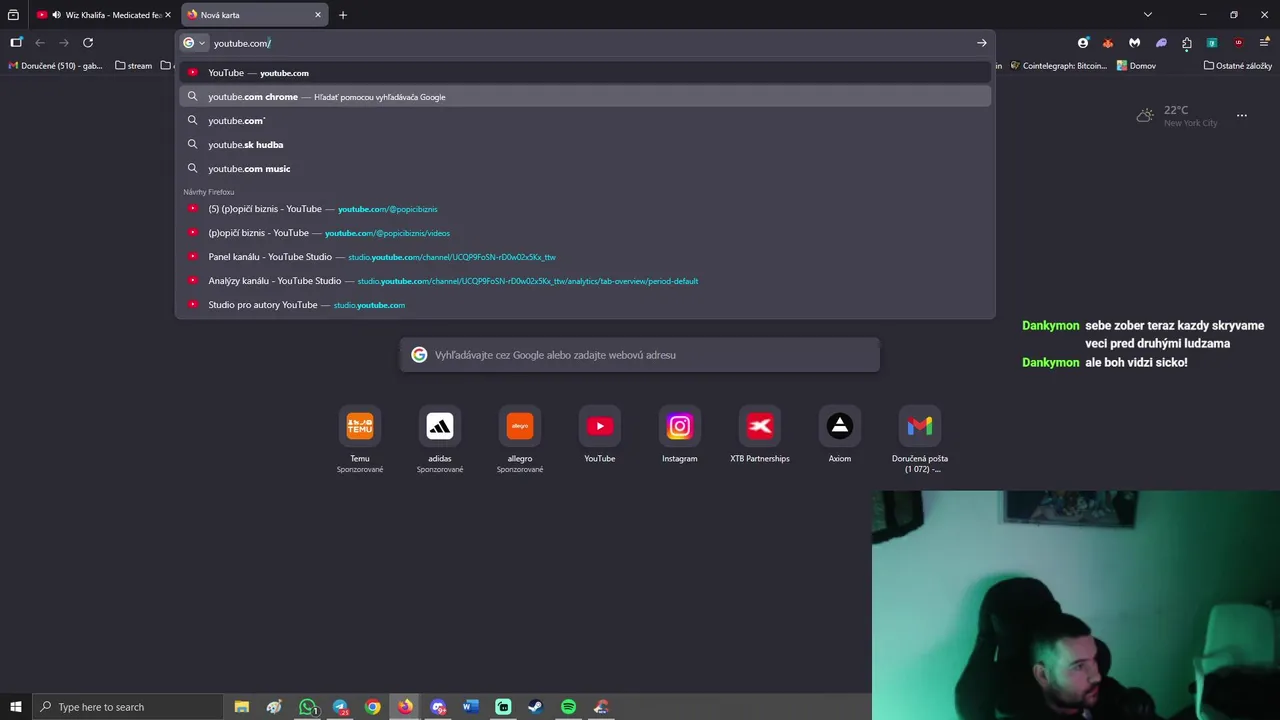Select the youtube.com chrome search suggestion
Image resolution: width=1280 pixels, height=720 pixels.
585,97
